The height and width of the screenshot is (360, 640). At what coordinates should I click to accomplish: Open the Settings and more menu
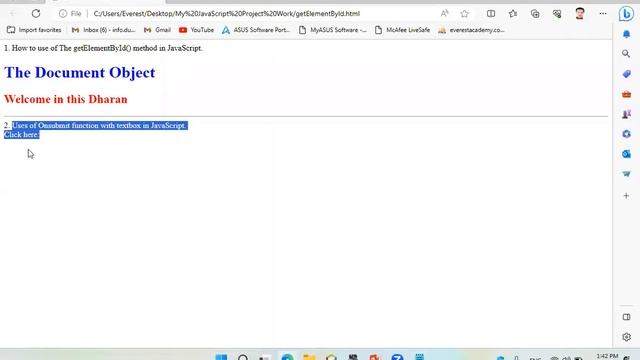coord(603,13)
